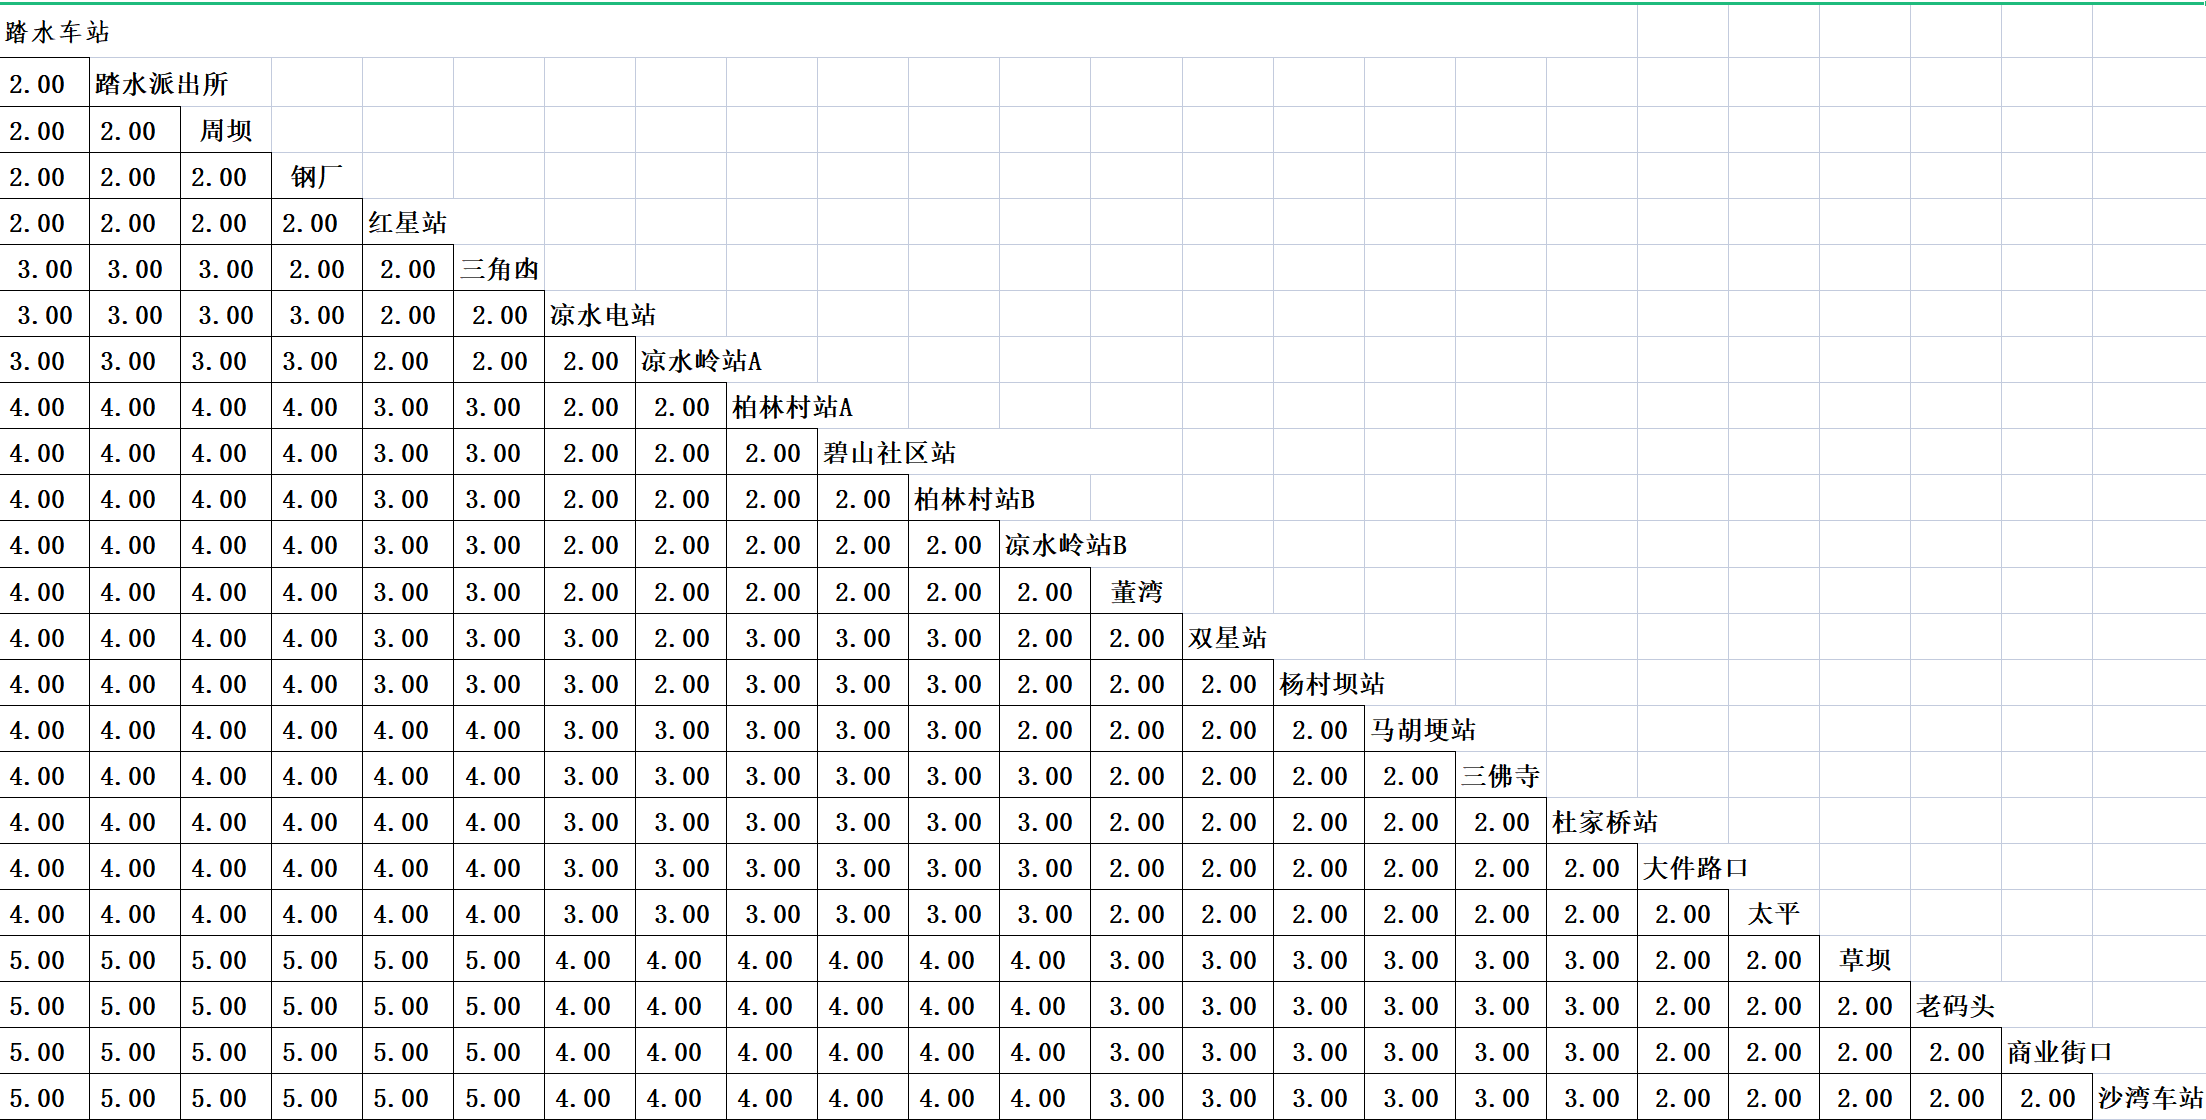The height and width of the screenshot is (1120, 2206).
Task: Click the 2.00 fare left of 凉水电站
Action: 499,314
